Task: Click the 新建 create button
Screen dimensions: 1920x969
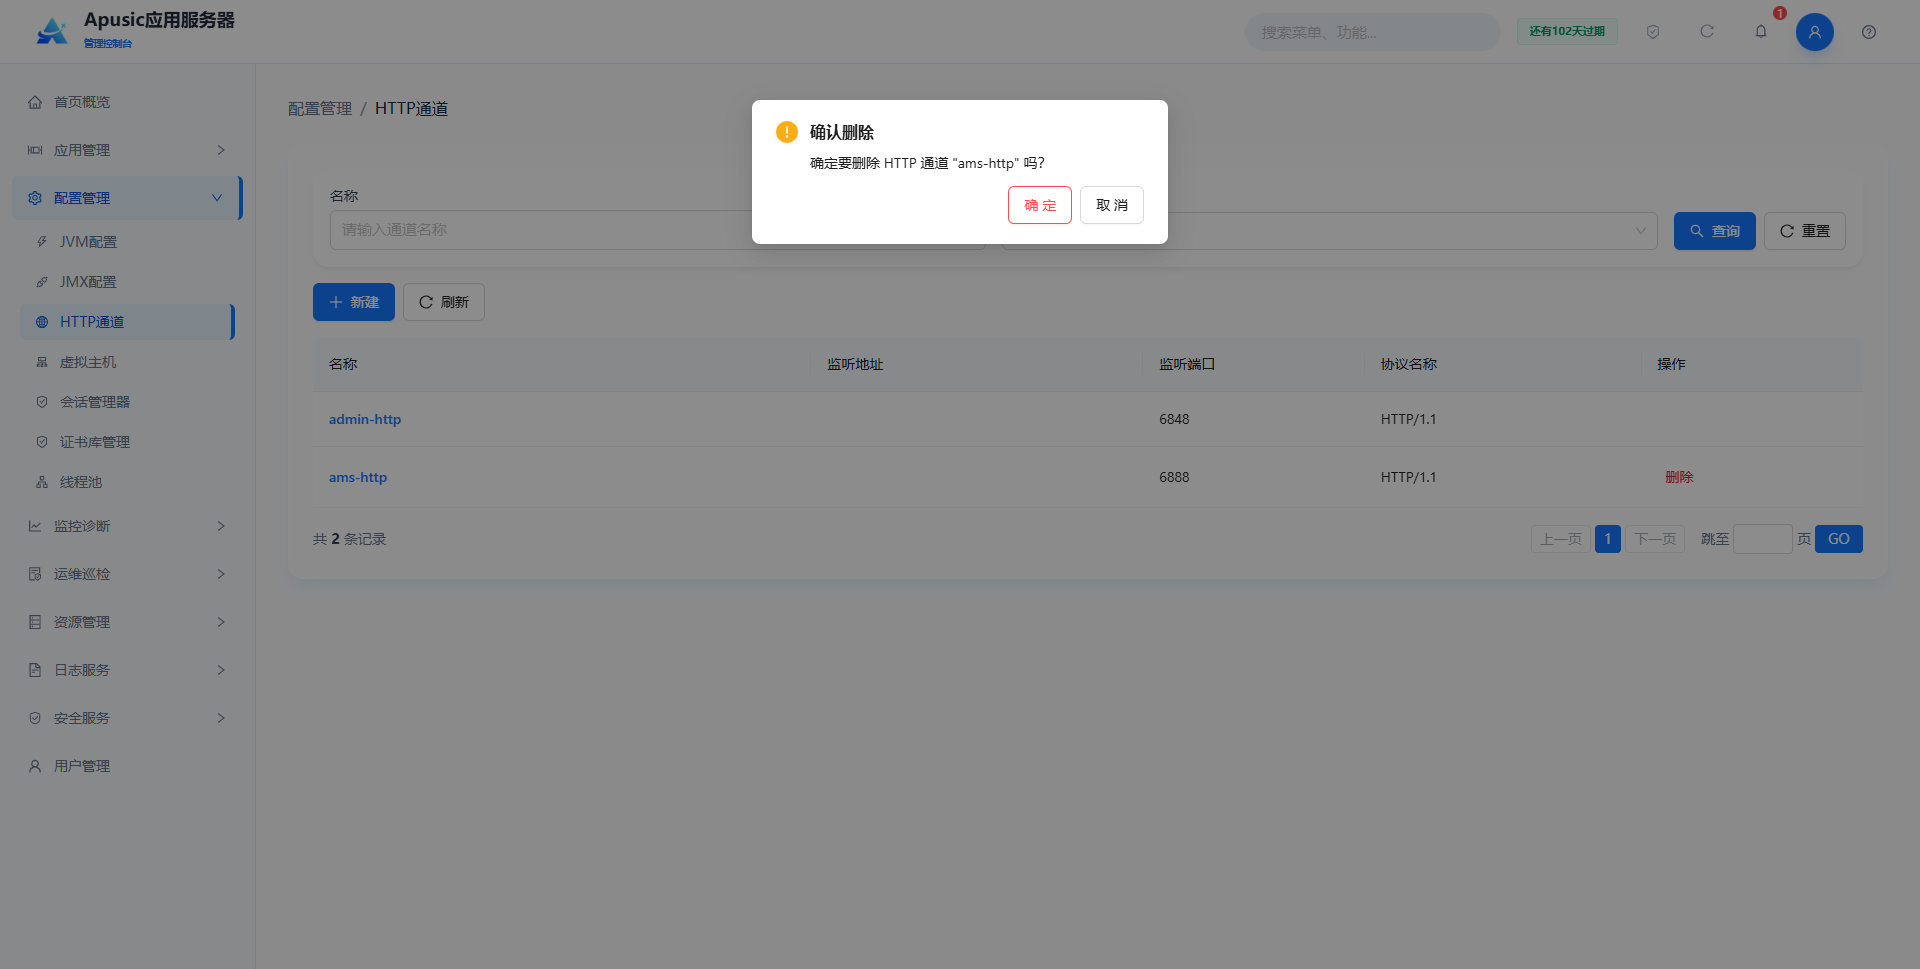Action: [x=354, y=302]
